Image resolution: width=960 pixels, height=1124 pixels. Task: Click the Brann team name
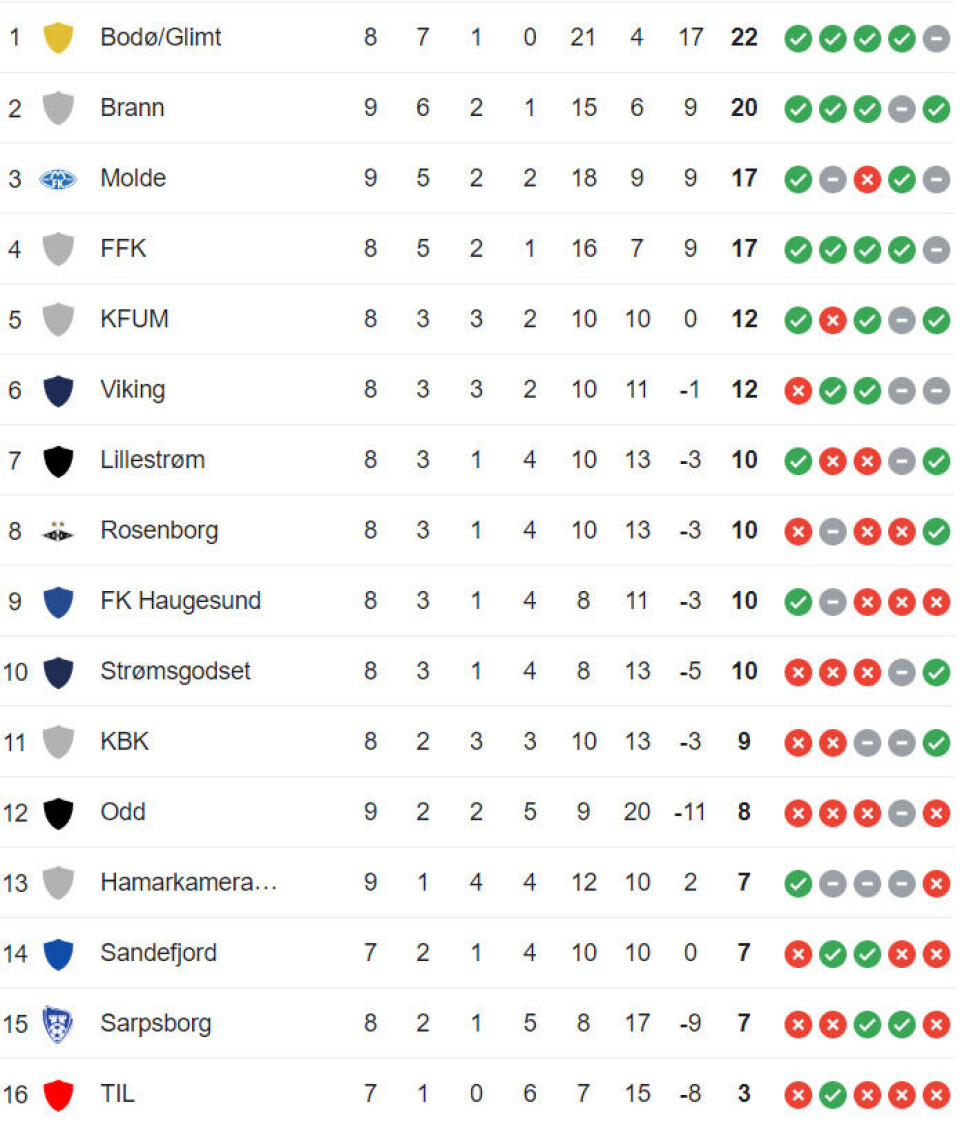pyautogui.click(x=132, y=109)
